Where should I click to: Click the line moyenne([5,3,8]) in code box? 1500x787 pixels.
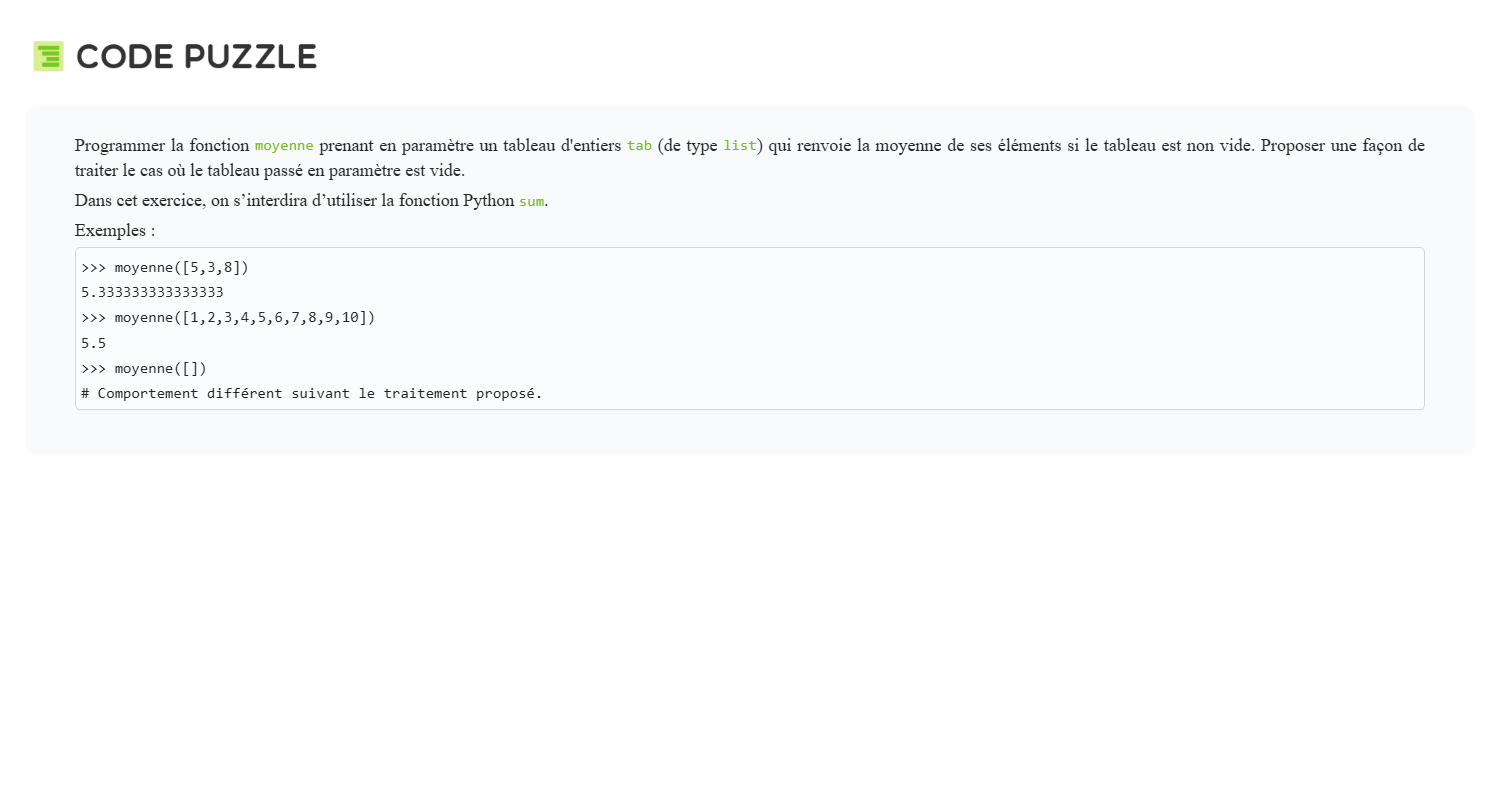(x=165, y=268)
